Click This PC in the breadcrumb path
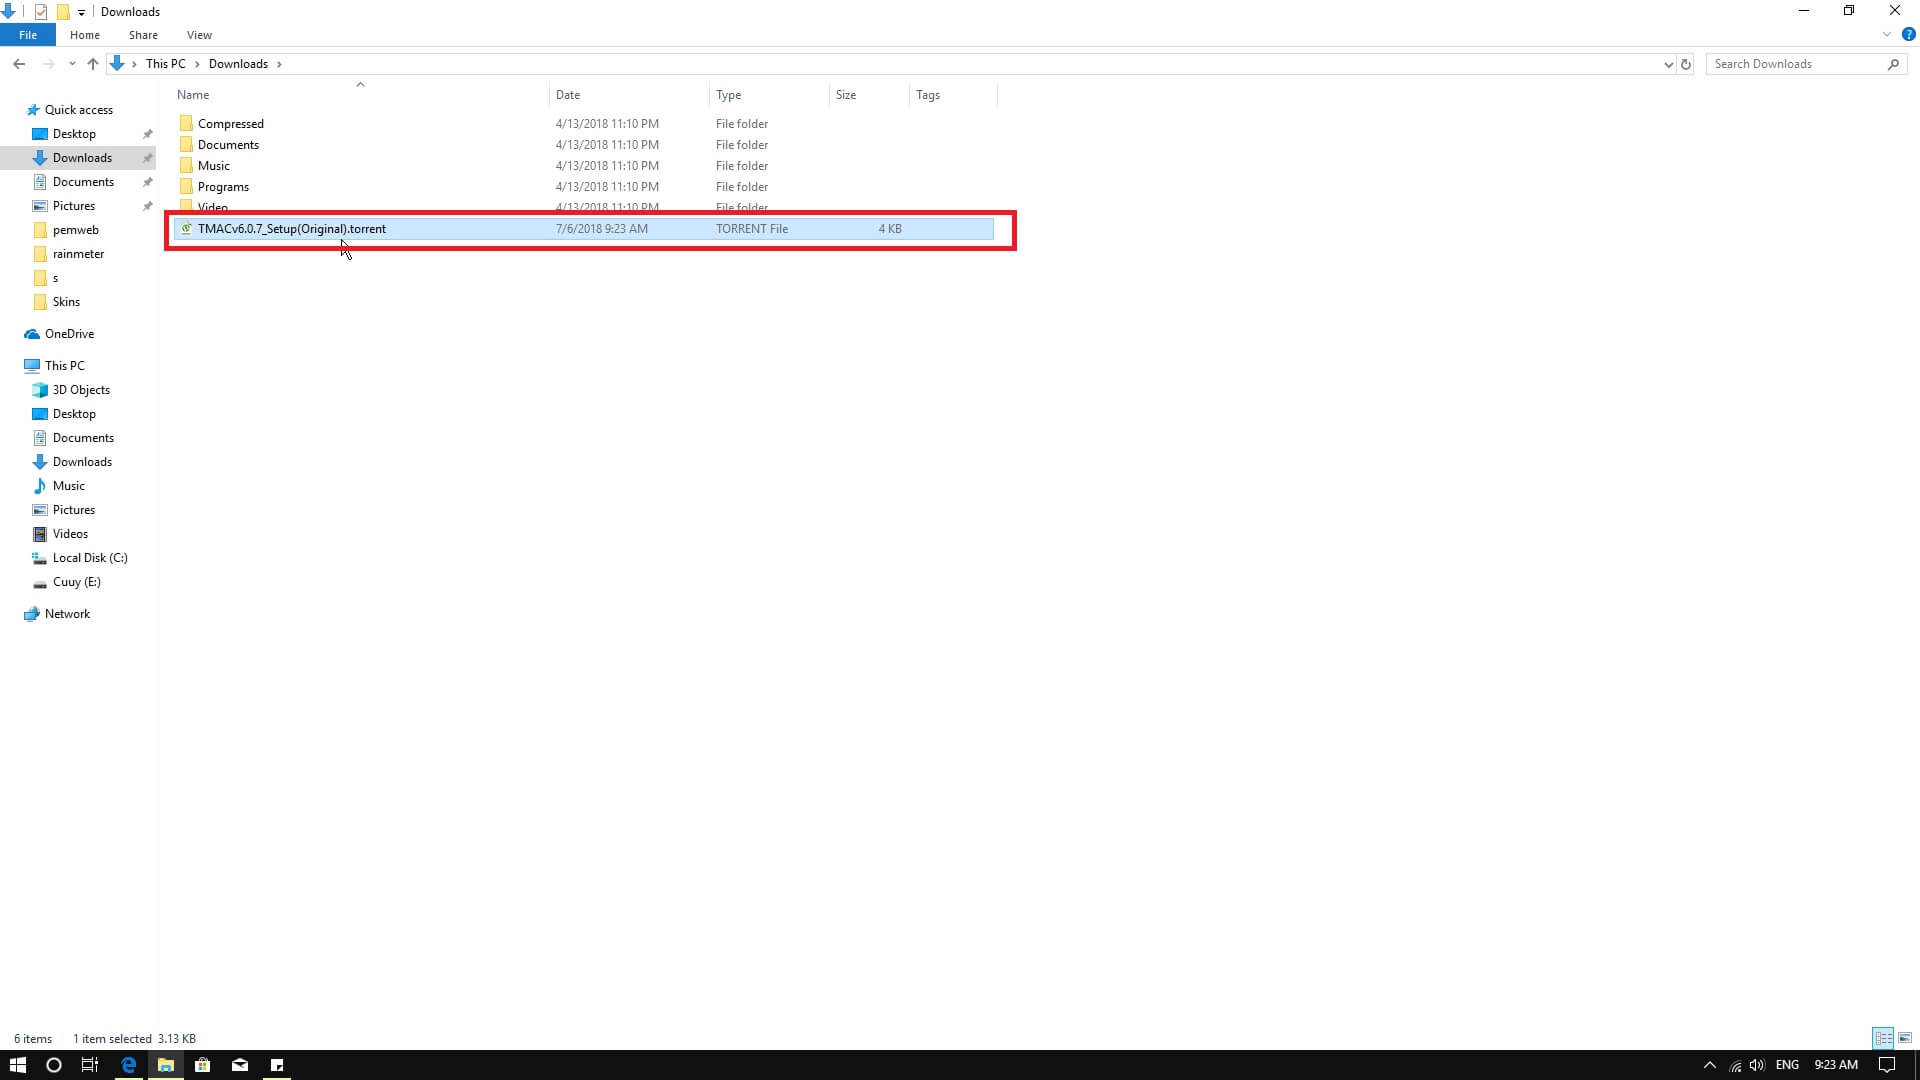This screenshot has width=1920, height=1080. [x=165, y=64]
